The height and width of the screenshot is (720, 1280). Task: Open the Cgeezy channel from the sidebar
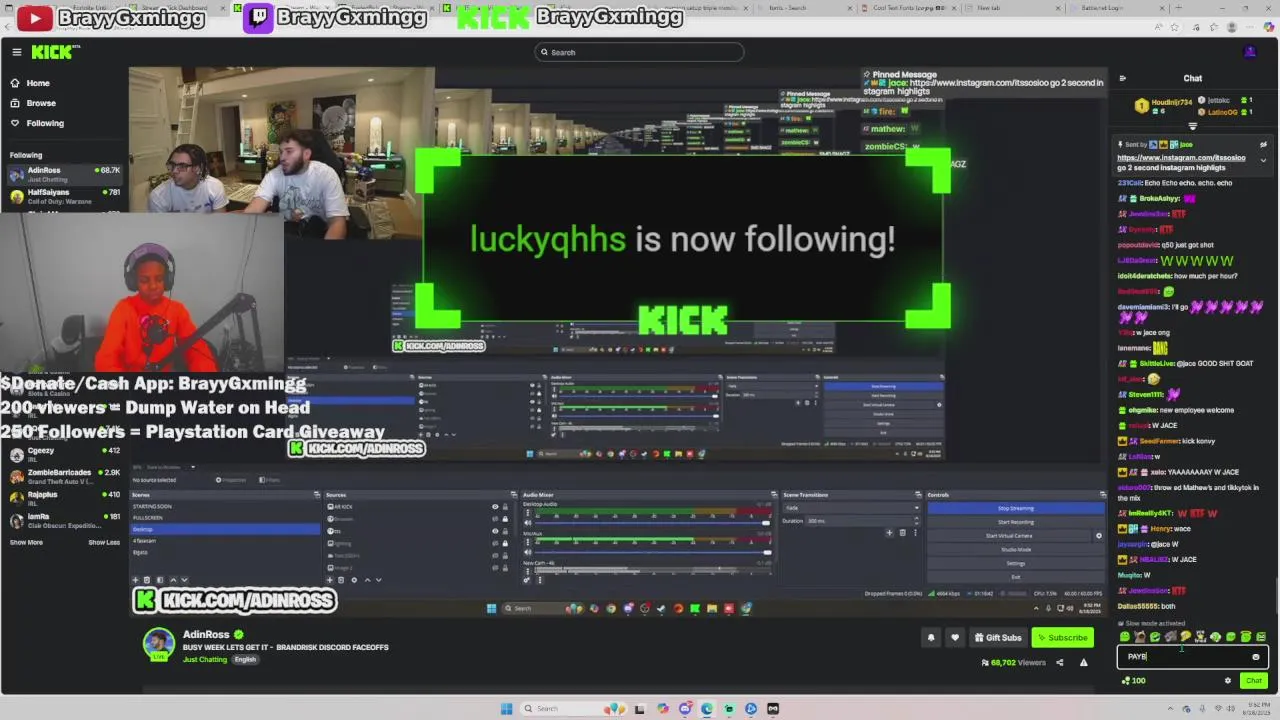click(x=65, y=454)
